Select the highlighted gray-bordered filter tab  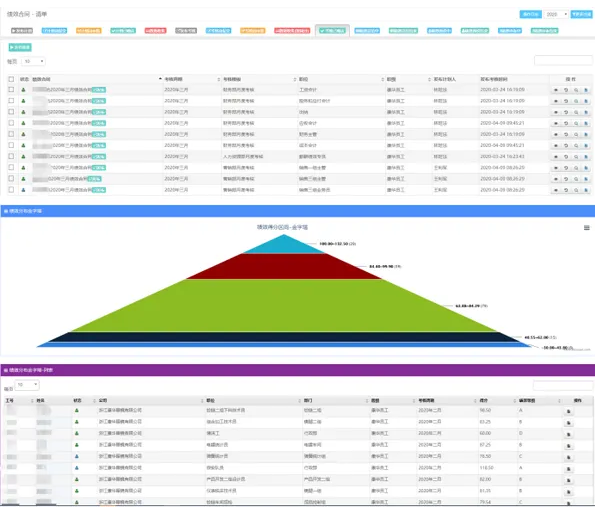click(332, 32)
